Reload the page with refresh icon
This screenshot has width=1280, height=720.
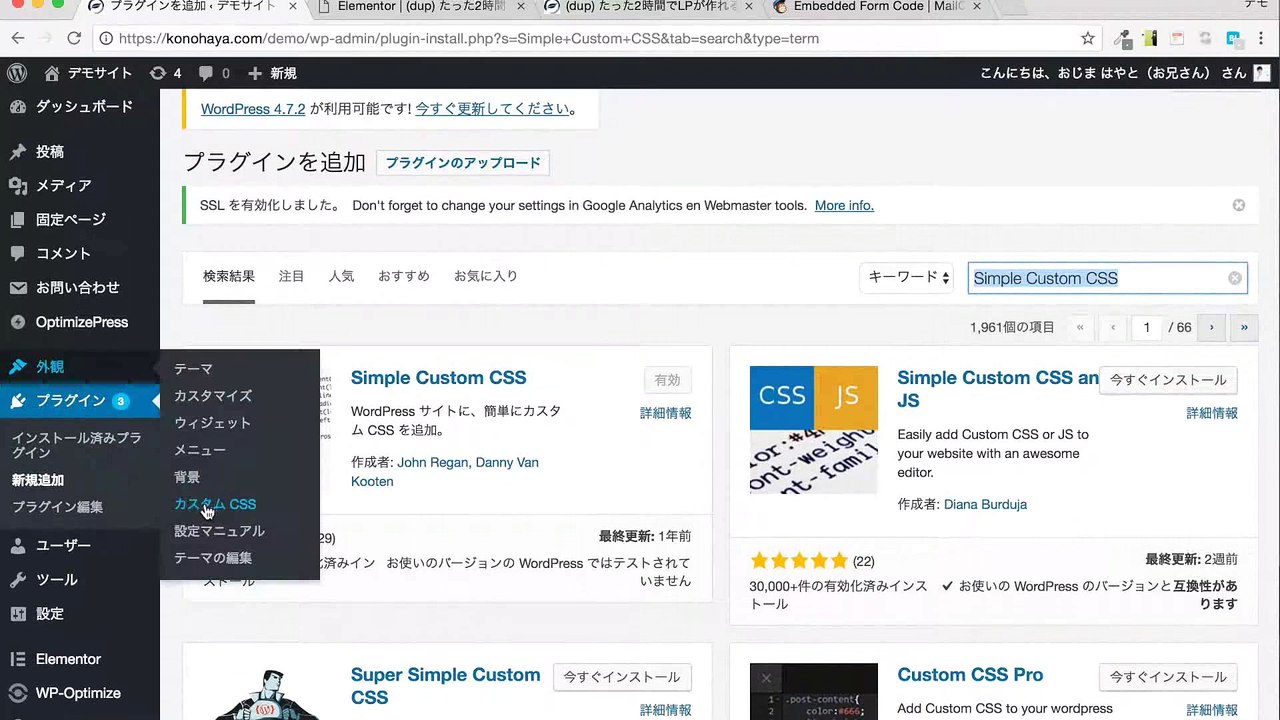coord(73,39)
